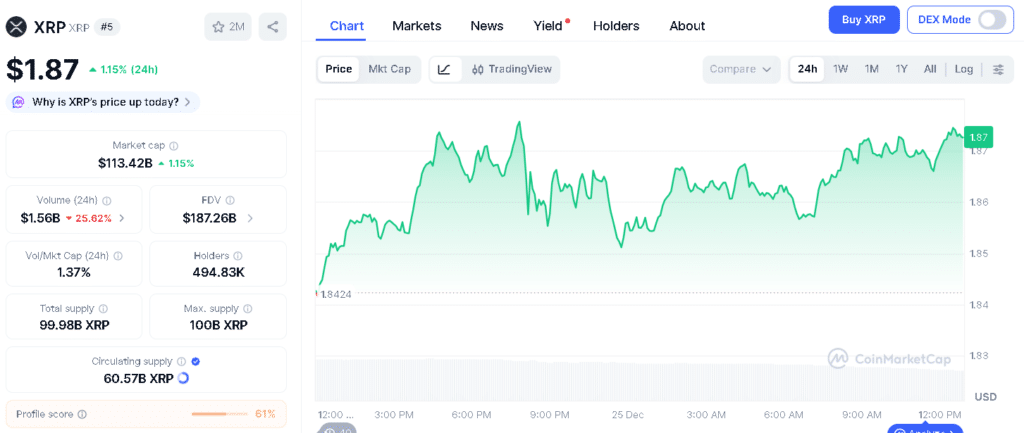This screenshot has width=1024, height=433.
Task: Open Volume (24h) info icon
Action: (x=107, y=201)
